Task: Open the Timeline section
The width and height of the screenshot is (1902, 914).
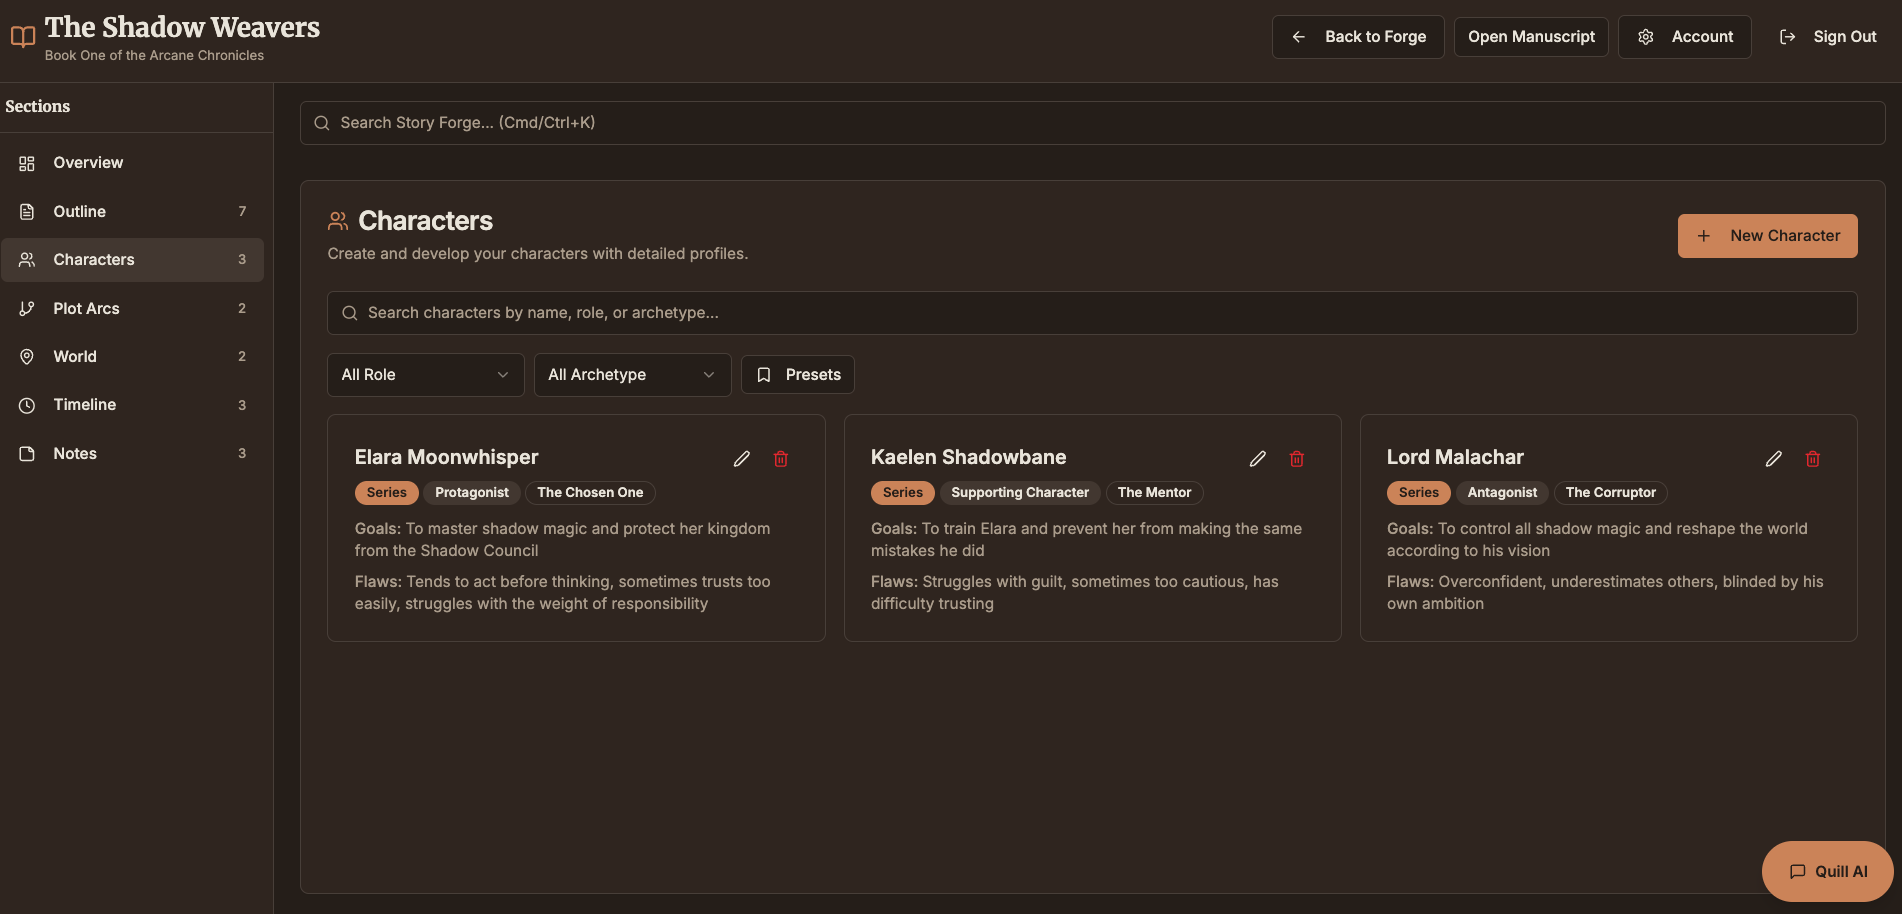Action: point(133,405)
